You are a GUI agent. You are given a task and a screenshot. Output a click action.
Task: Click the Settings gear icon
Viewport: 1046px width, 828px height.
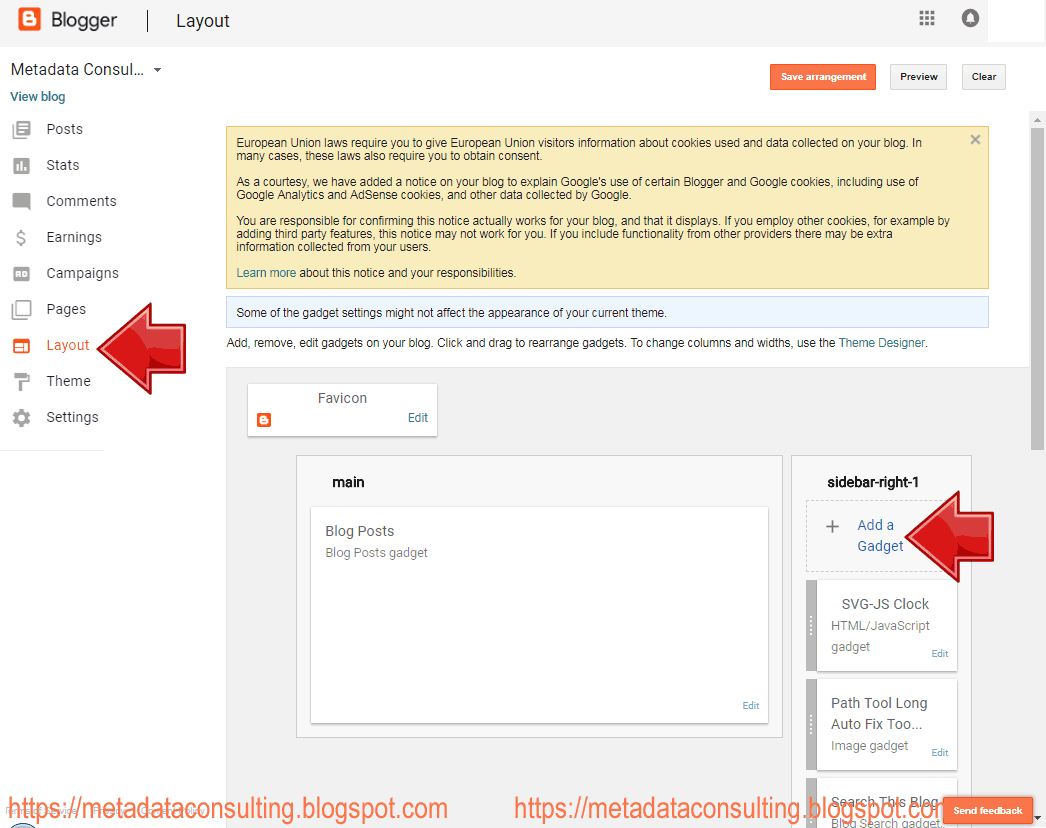[x=21, y=418]
